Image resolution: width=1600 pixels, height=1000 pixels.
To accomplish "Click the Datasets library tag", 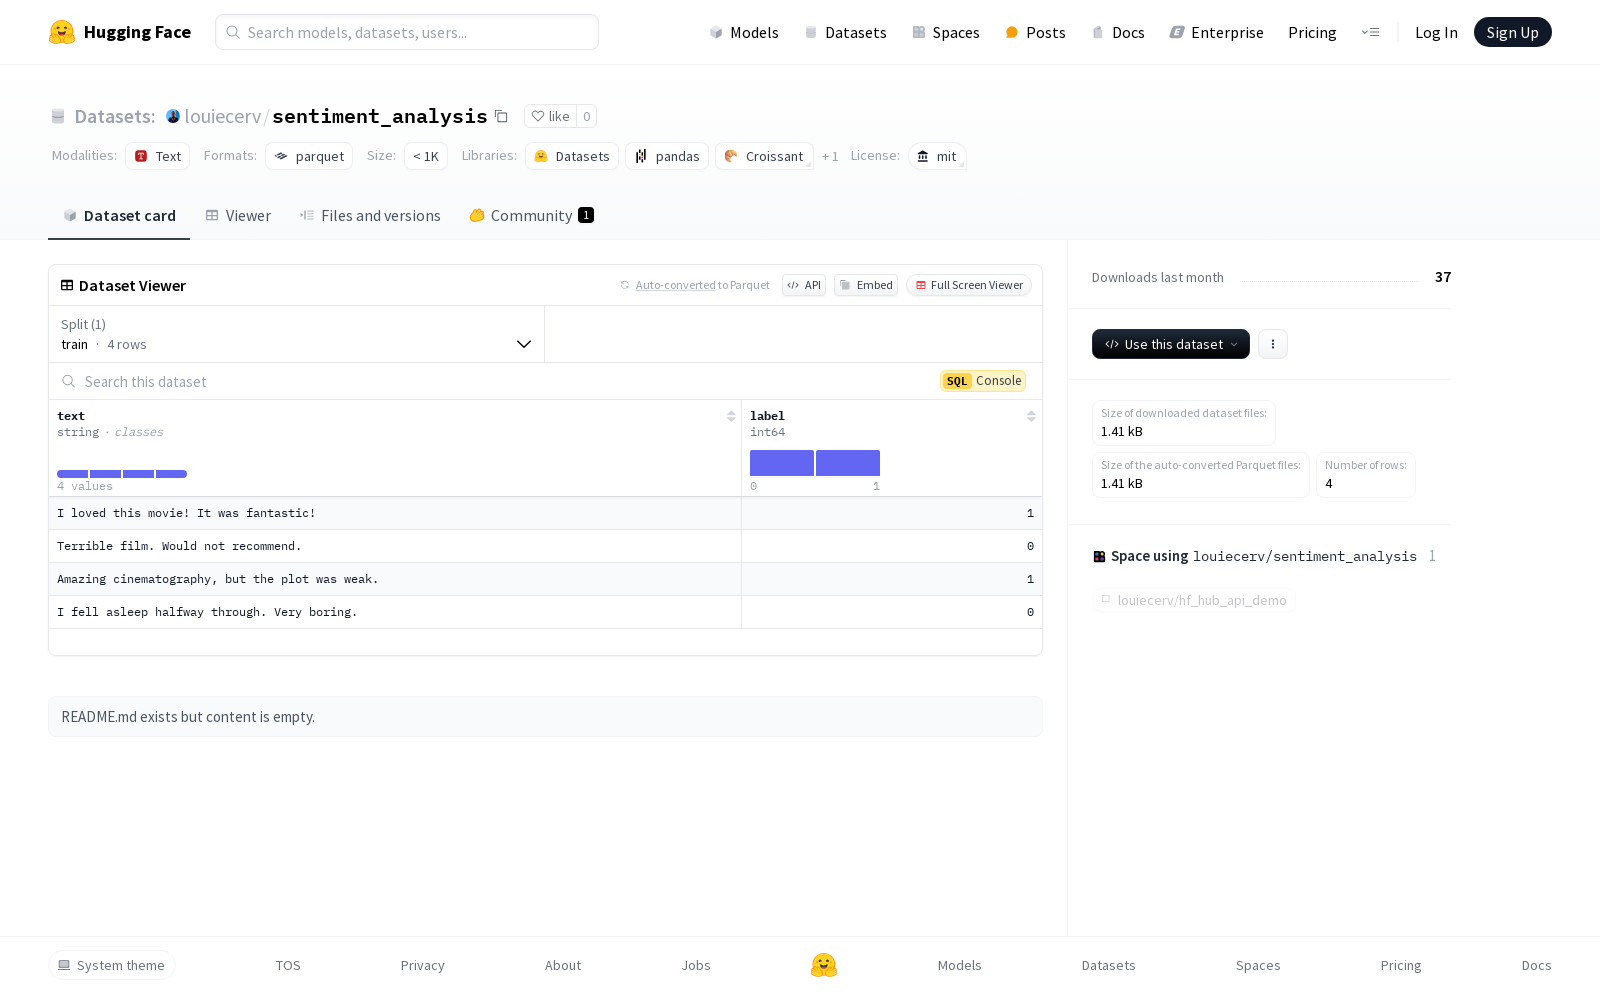I will tap(572, 156).
